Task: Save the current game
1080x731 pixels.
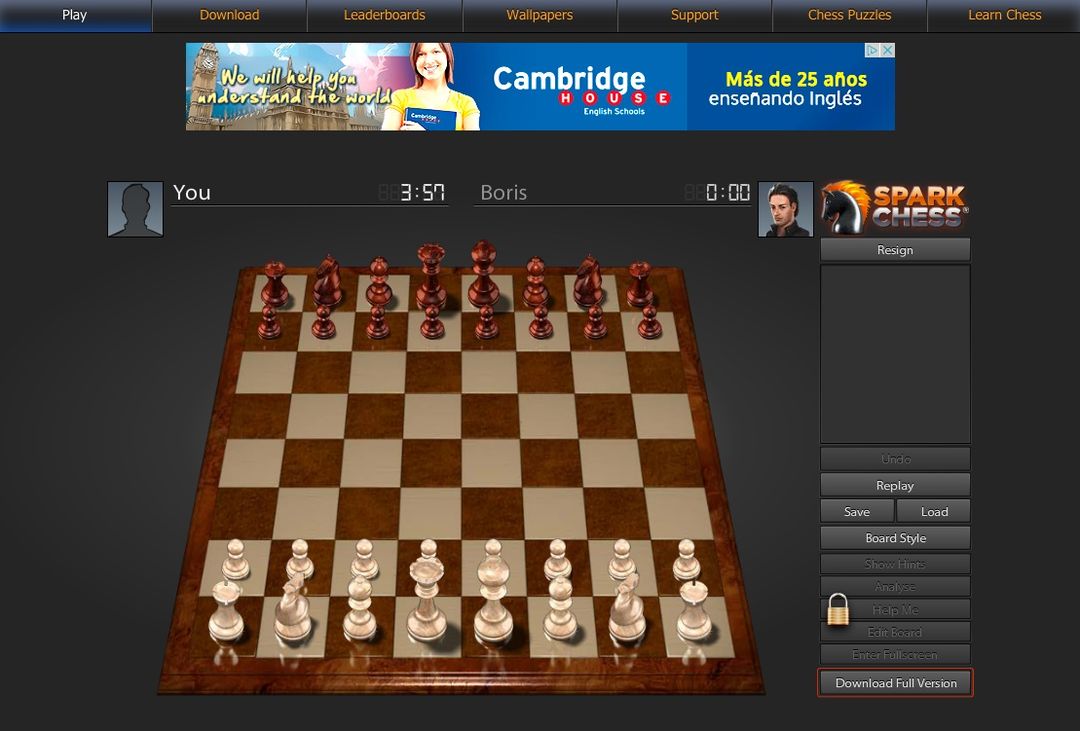Action: tap(856, 511)
